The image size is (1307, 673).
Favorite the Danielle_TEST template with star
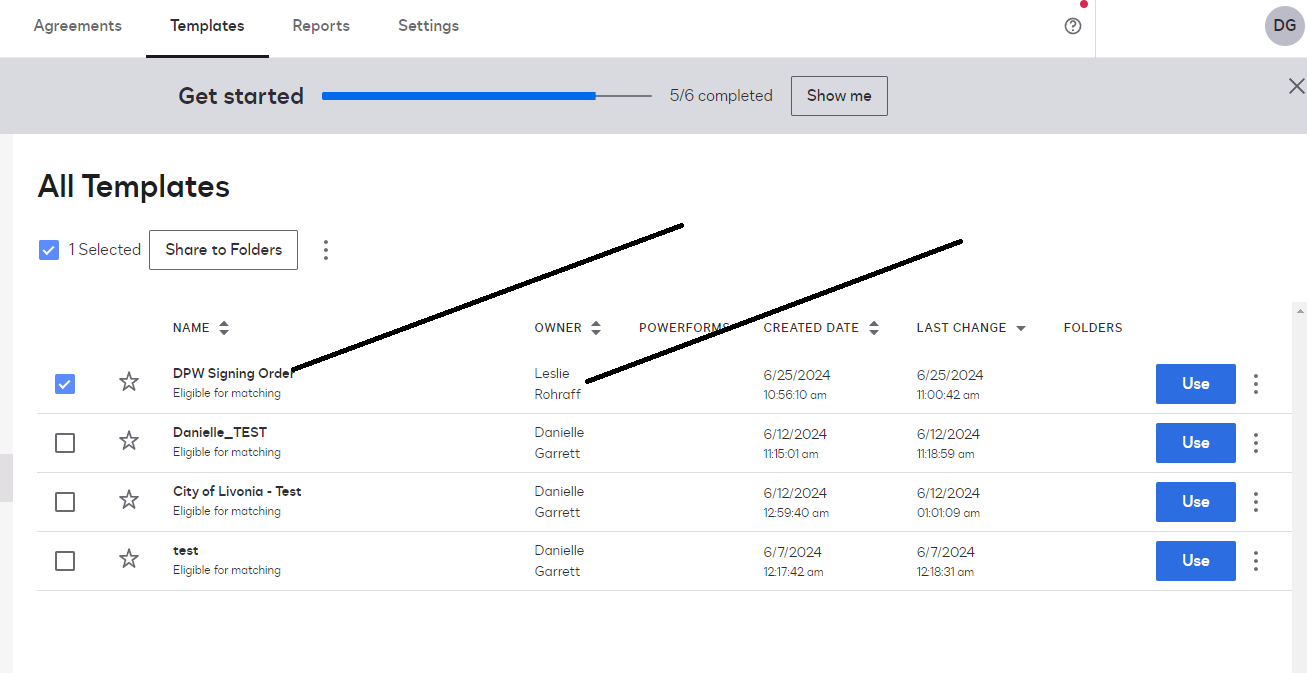(129, 441)
